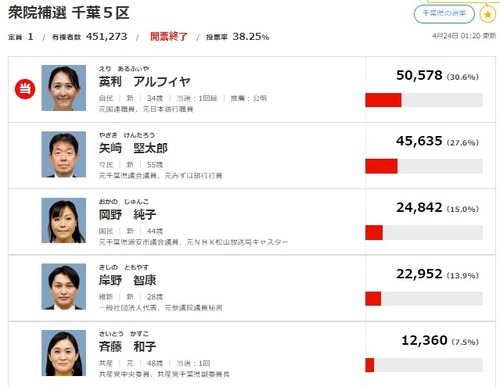500x387 pixels.
Task: Click photo of 英利 アルフィヤ
Action: click(x=64, y=88)
